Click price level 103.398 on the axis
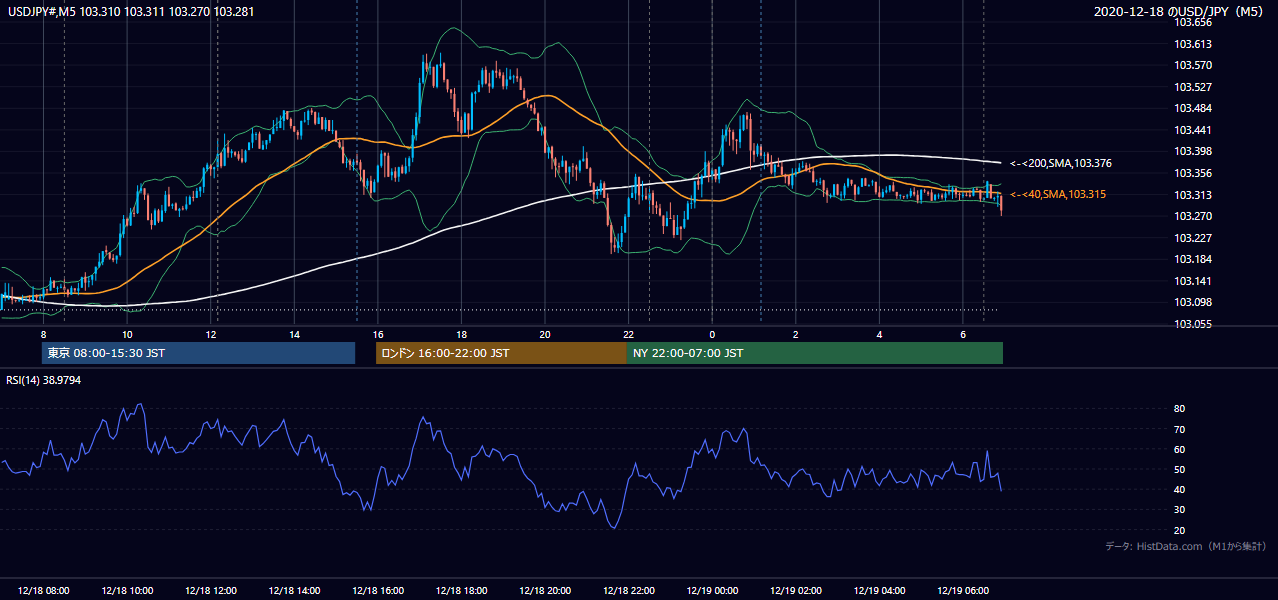The height and width of the screenshot is (600, 1278). pos(1194,151)
